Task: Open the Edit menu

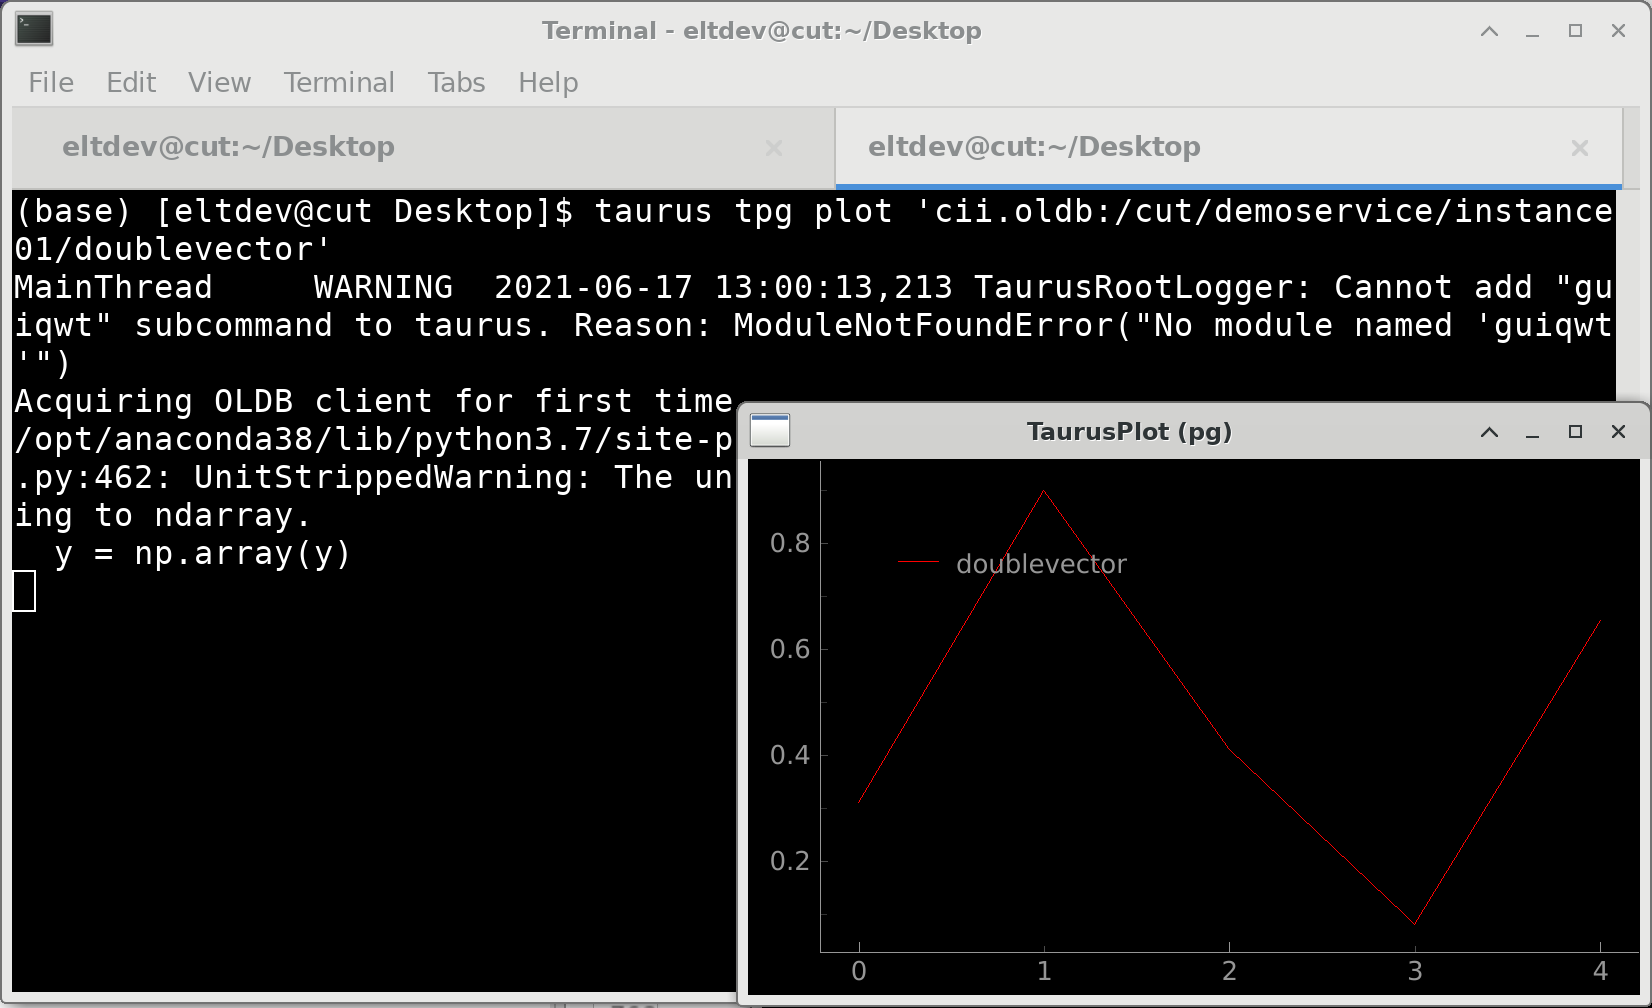Action: (130, 83)
